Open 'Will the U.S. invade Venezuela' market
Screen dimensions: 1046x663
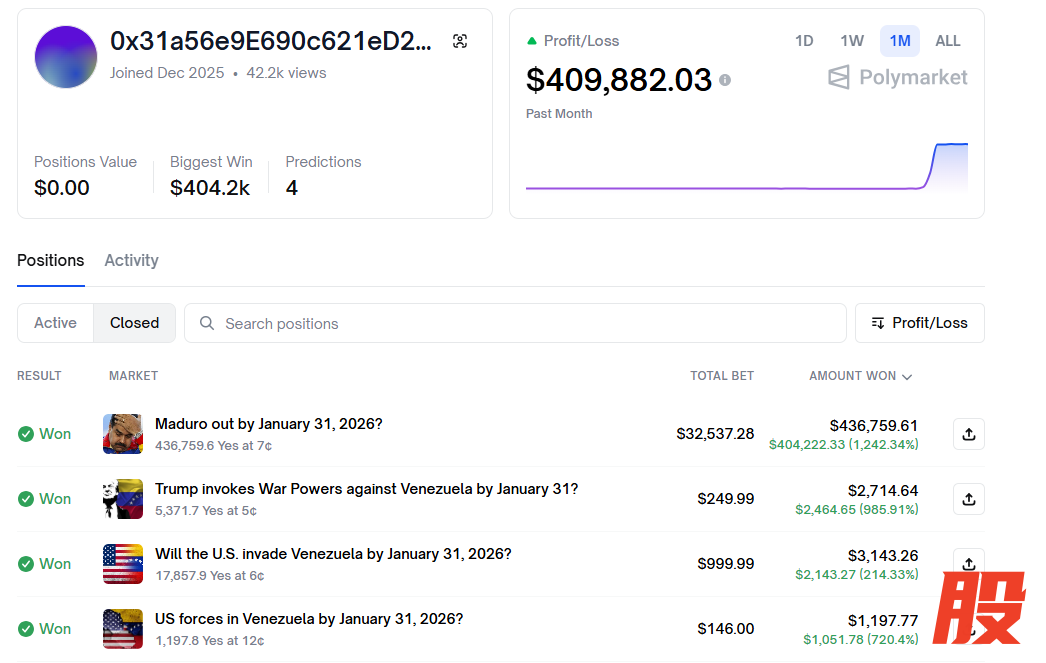click(333, 554)
